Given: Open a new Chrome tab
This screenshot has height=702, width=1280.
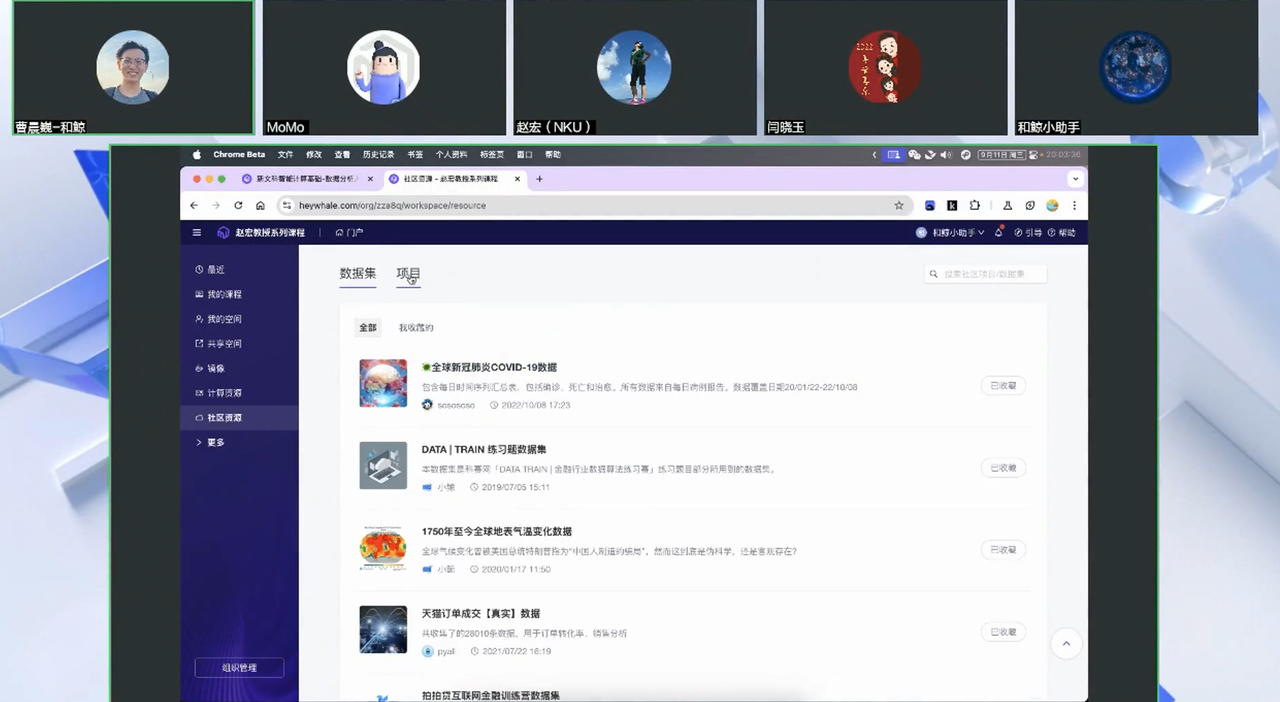Looking at the screenshot, I should [539, 179].
